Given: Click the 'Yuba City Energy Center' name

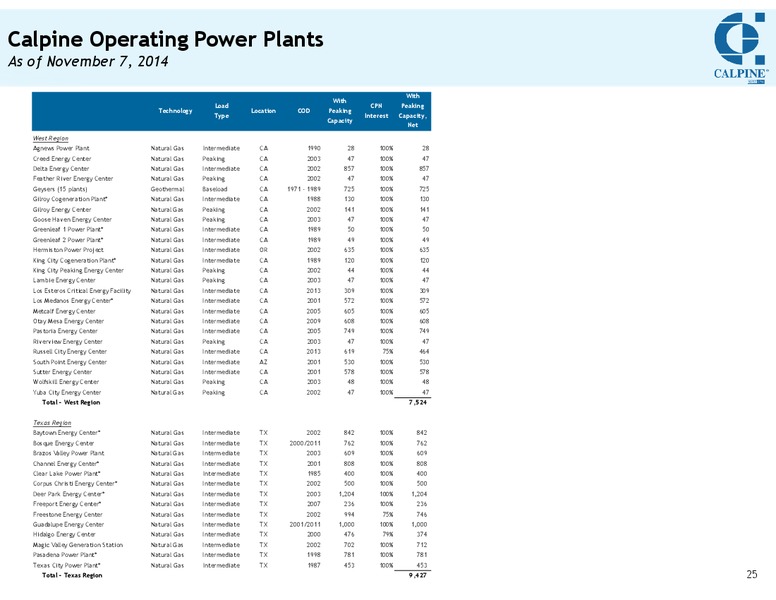Looking at the screenshot, I should (x=67, y=393).
